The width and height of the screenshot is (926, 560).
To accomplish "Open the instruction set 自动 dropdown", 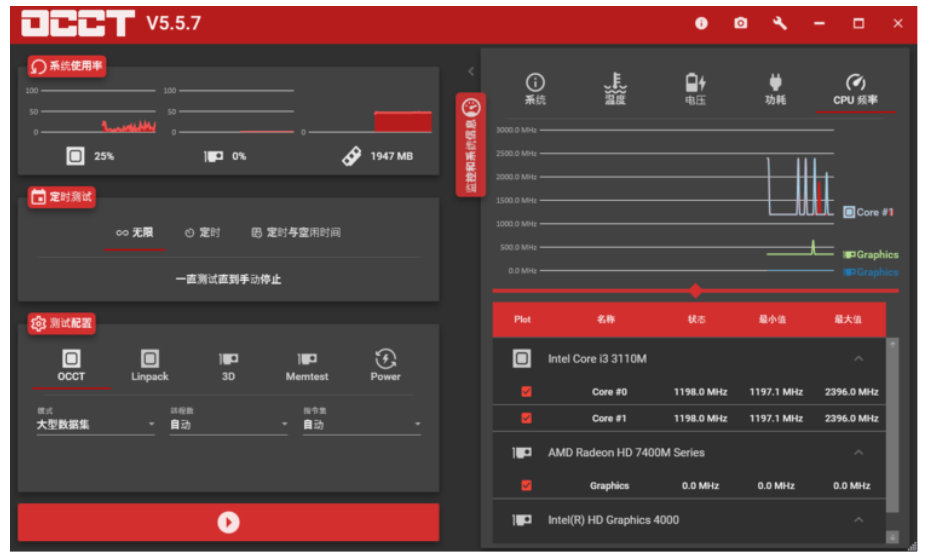I will click(x=361, y=424).
